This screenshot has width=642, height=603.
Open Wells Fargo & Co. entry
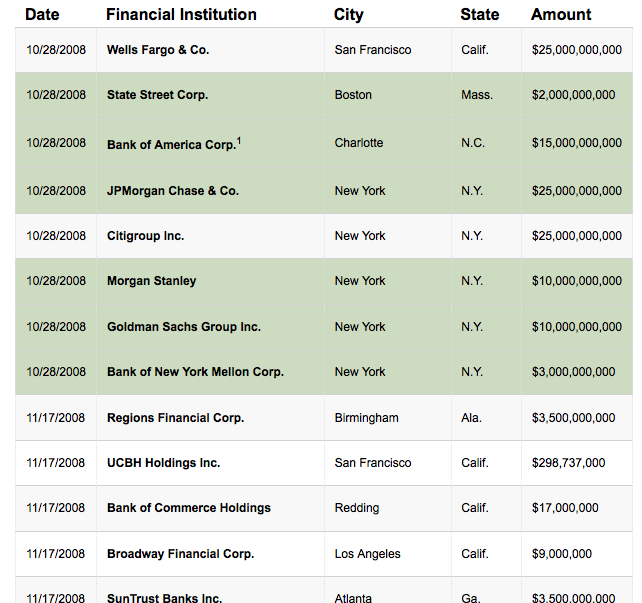point(158,50)
